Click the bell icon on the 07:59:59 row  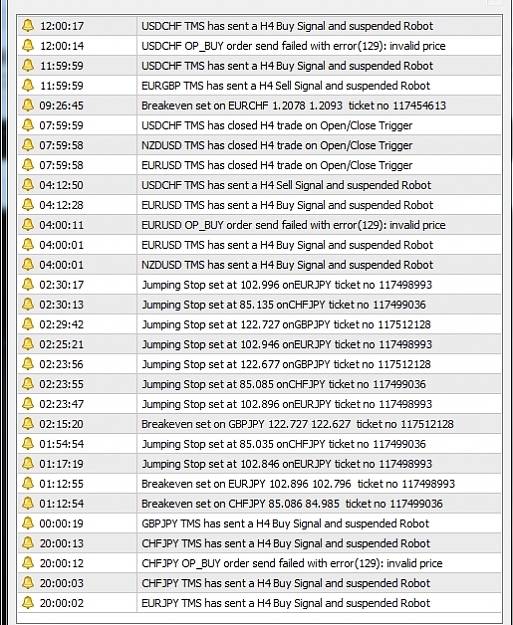tap(28, 125)
